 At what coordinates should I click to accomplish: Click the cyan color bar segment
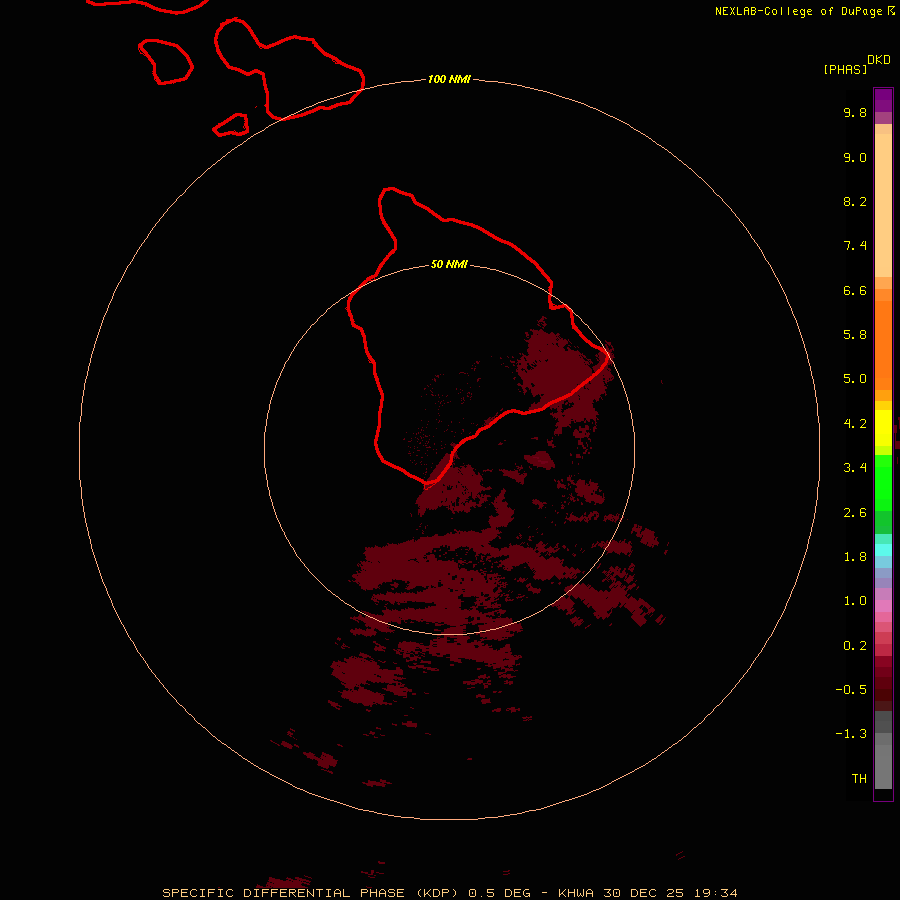pos(883,550)
